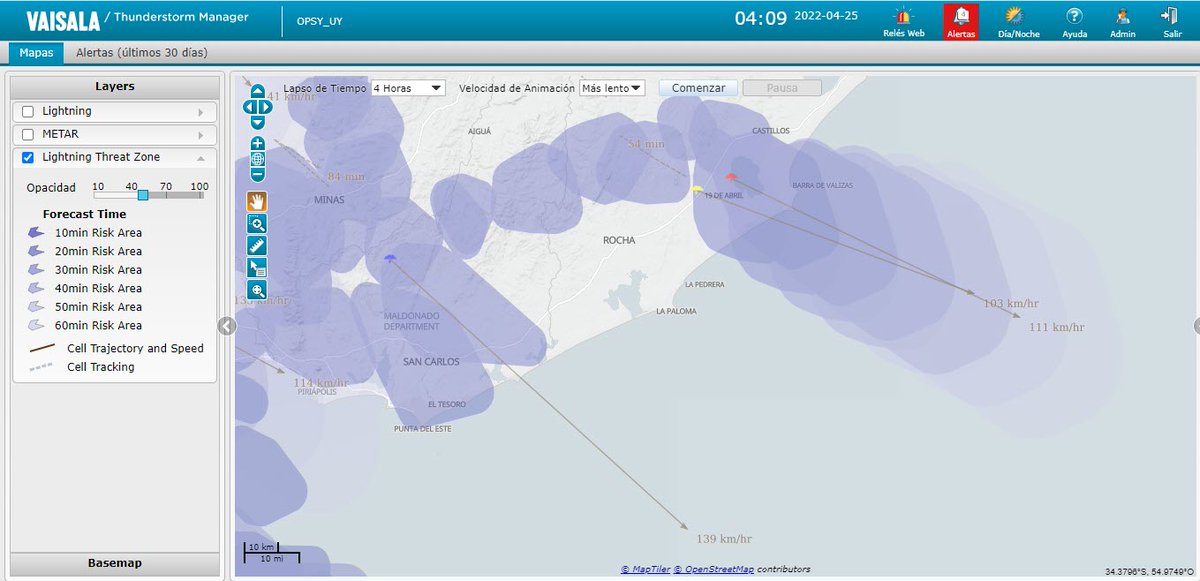This screenshot has width=1200, height=581.
Task: Open the Lapso de Tiempo dropdown
Action: click(x=407, y=88)
